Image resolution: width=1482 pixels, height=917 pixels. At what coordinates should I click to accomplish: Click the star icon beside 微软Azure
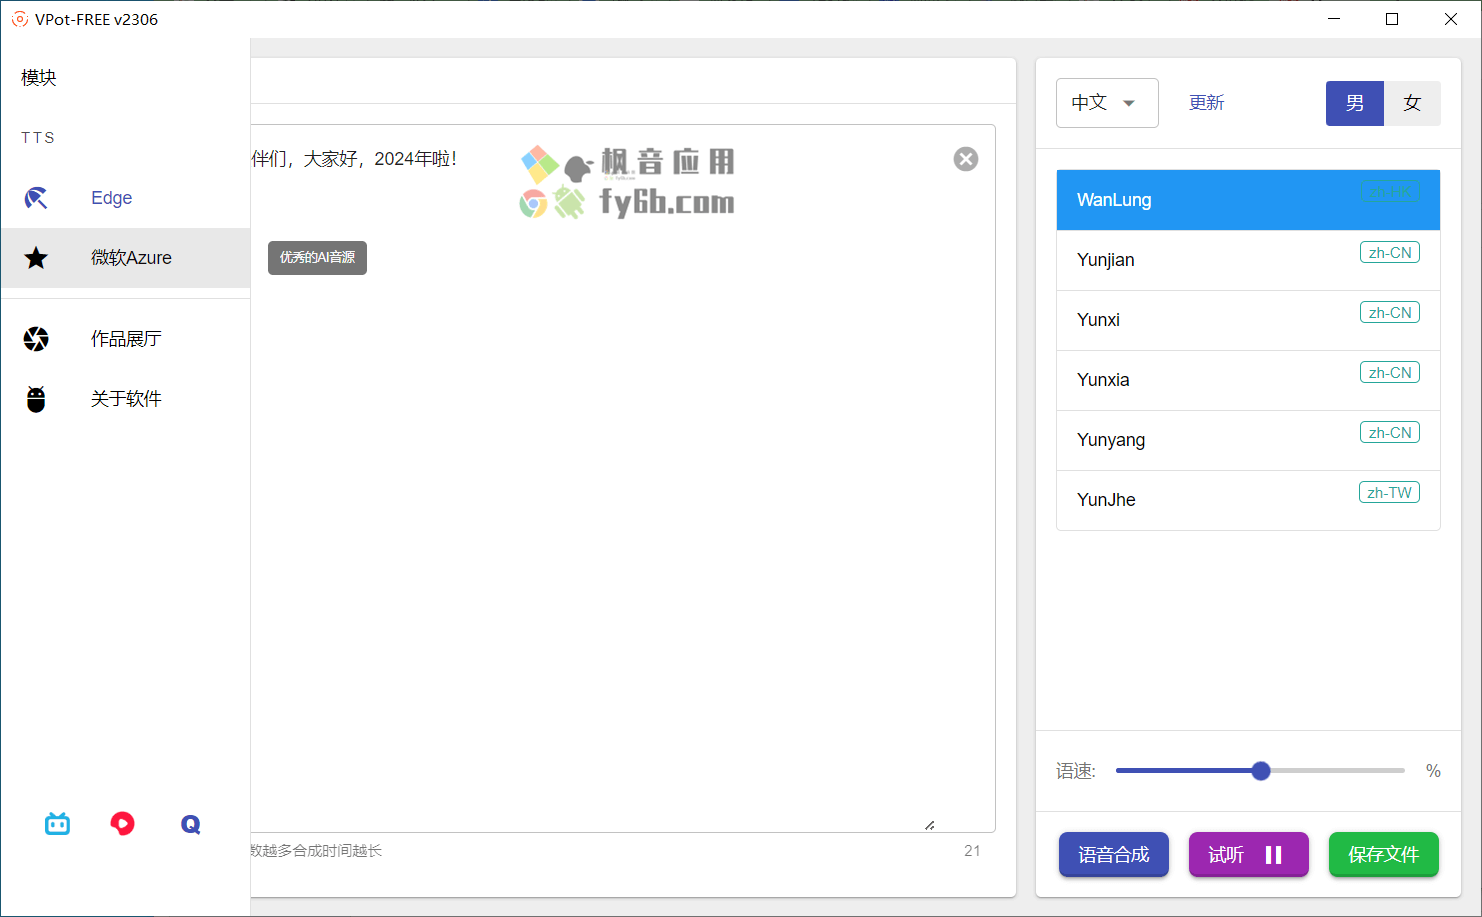[x=36, y=258]
